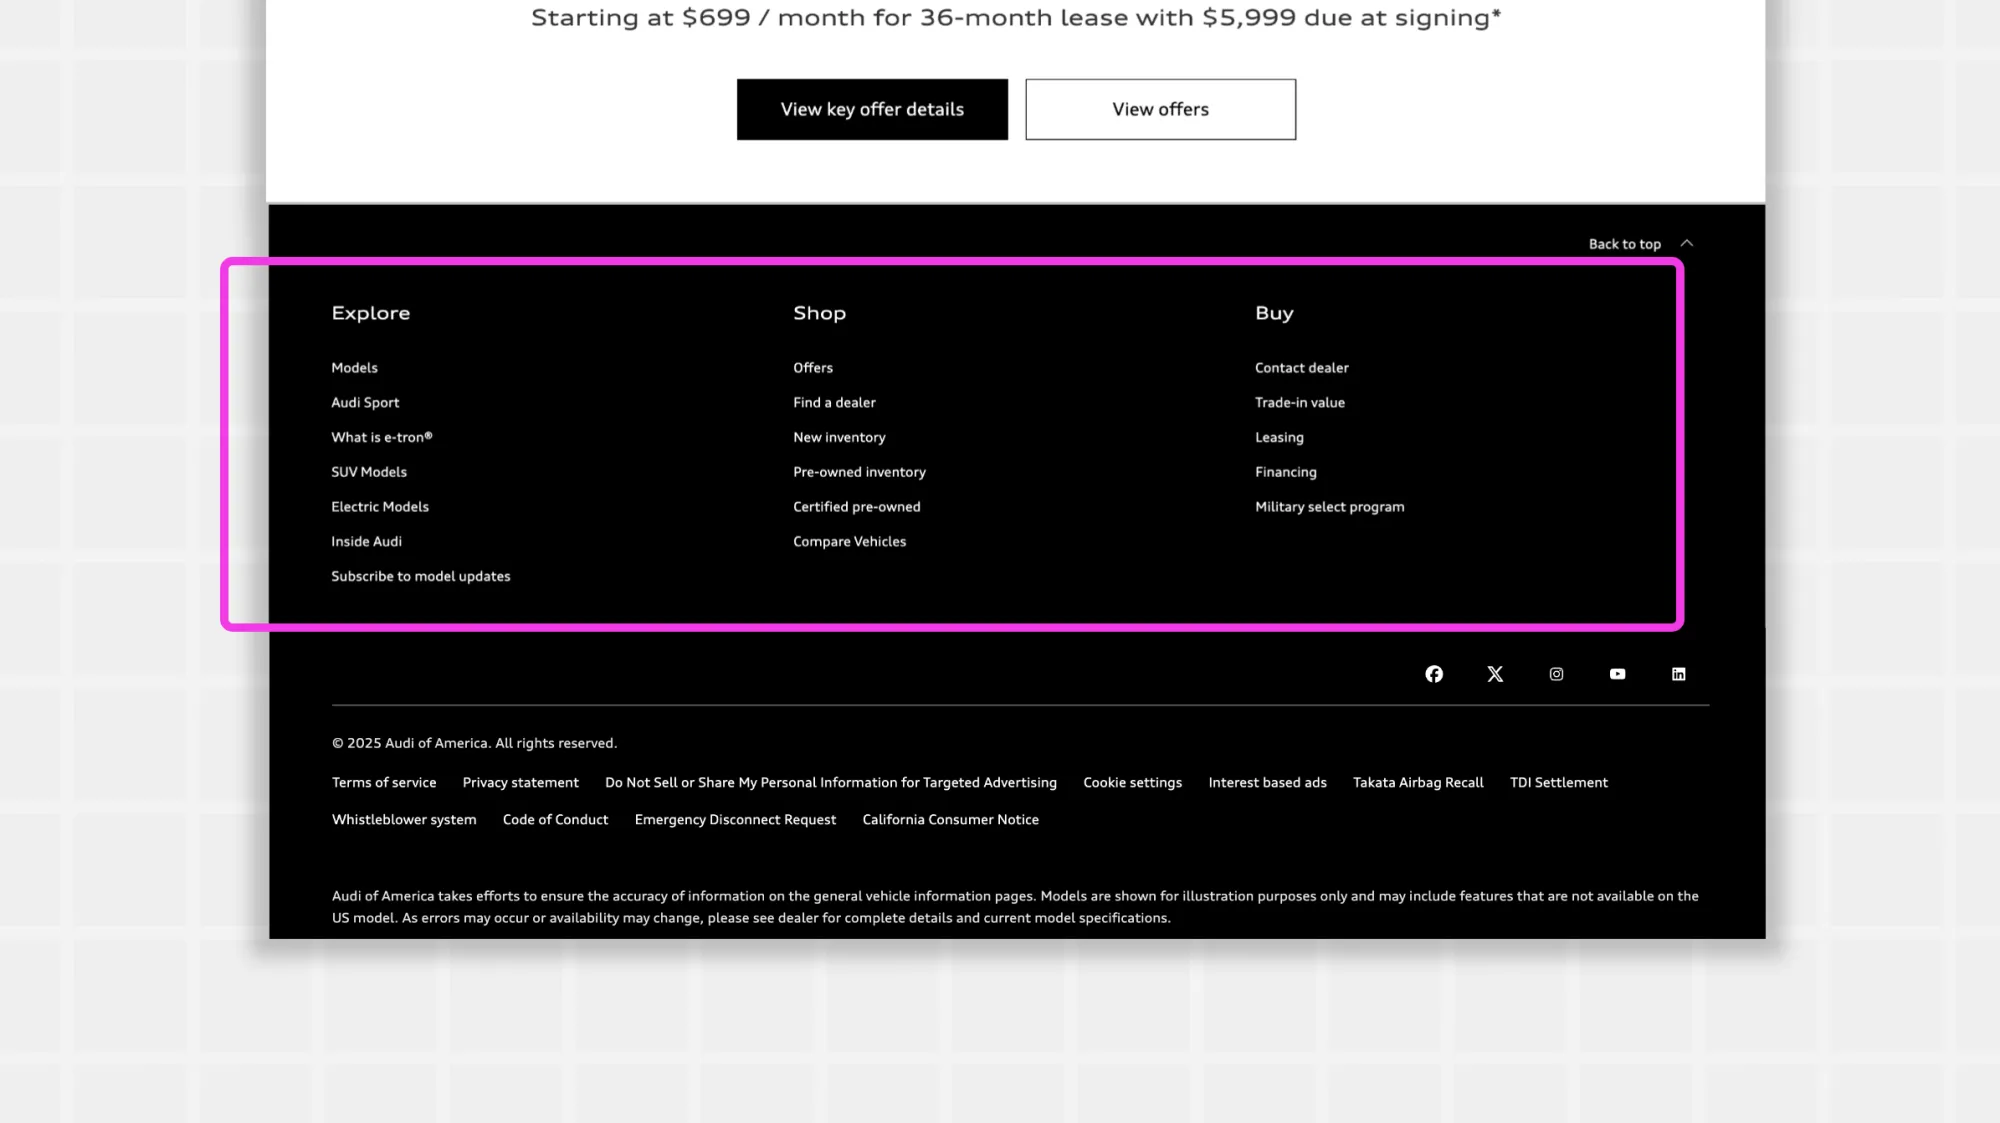The width and height of the screenshot is (2000, 1123).
Task: Open TDI Settlement link
Action: [x=1559, y=783]
